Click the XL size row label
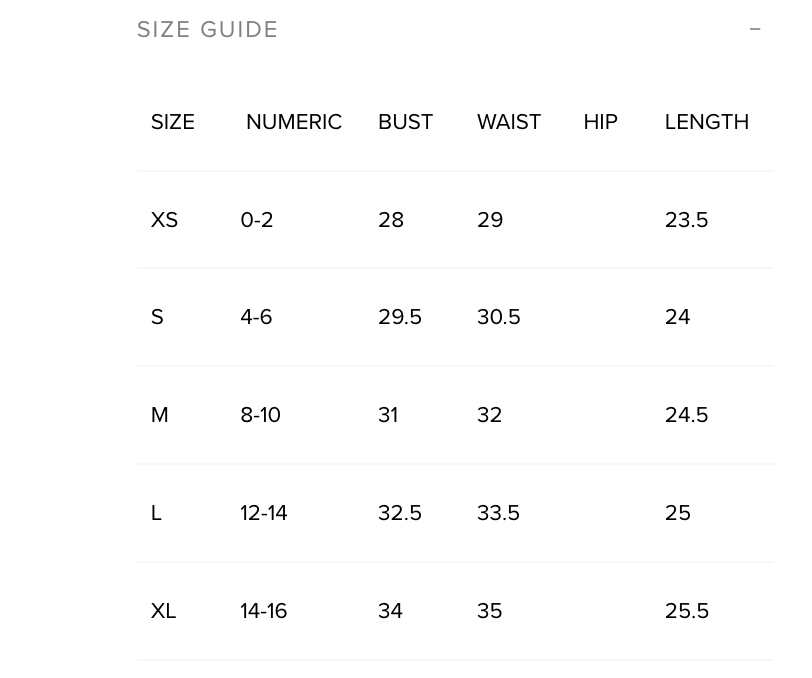This screenshot has height=678, width=812. [164, 611]
